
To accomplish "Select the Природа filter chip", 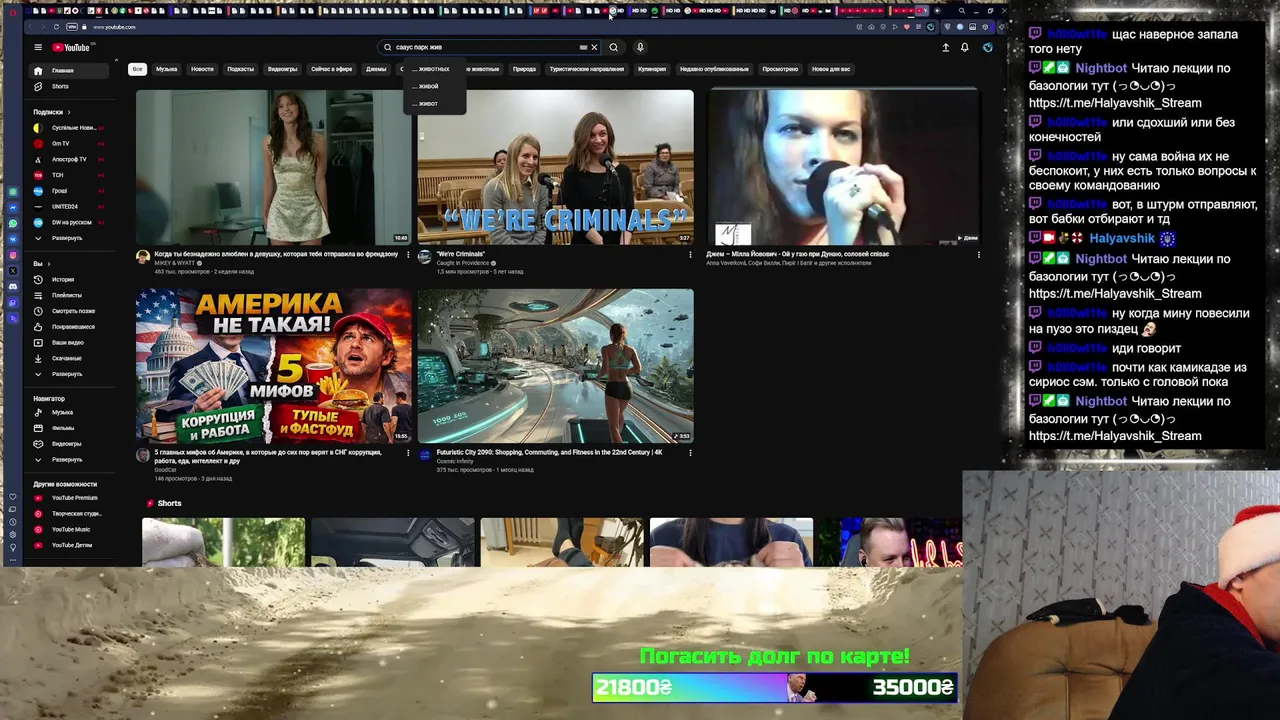I will pos(524,69).
